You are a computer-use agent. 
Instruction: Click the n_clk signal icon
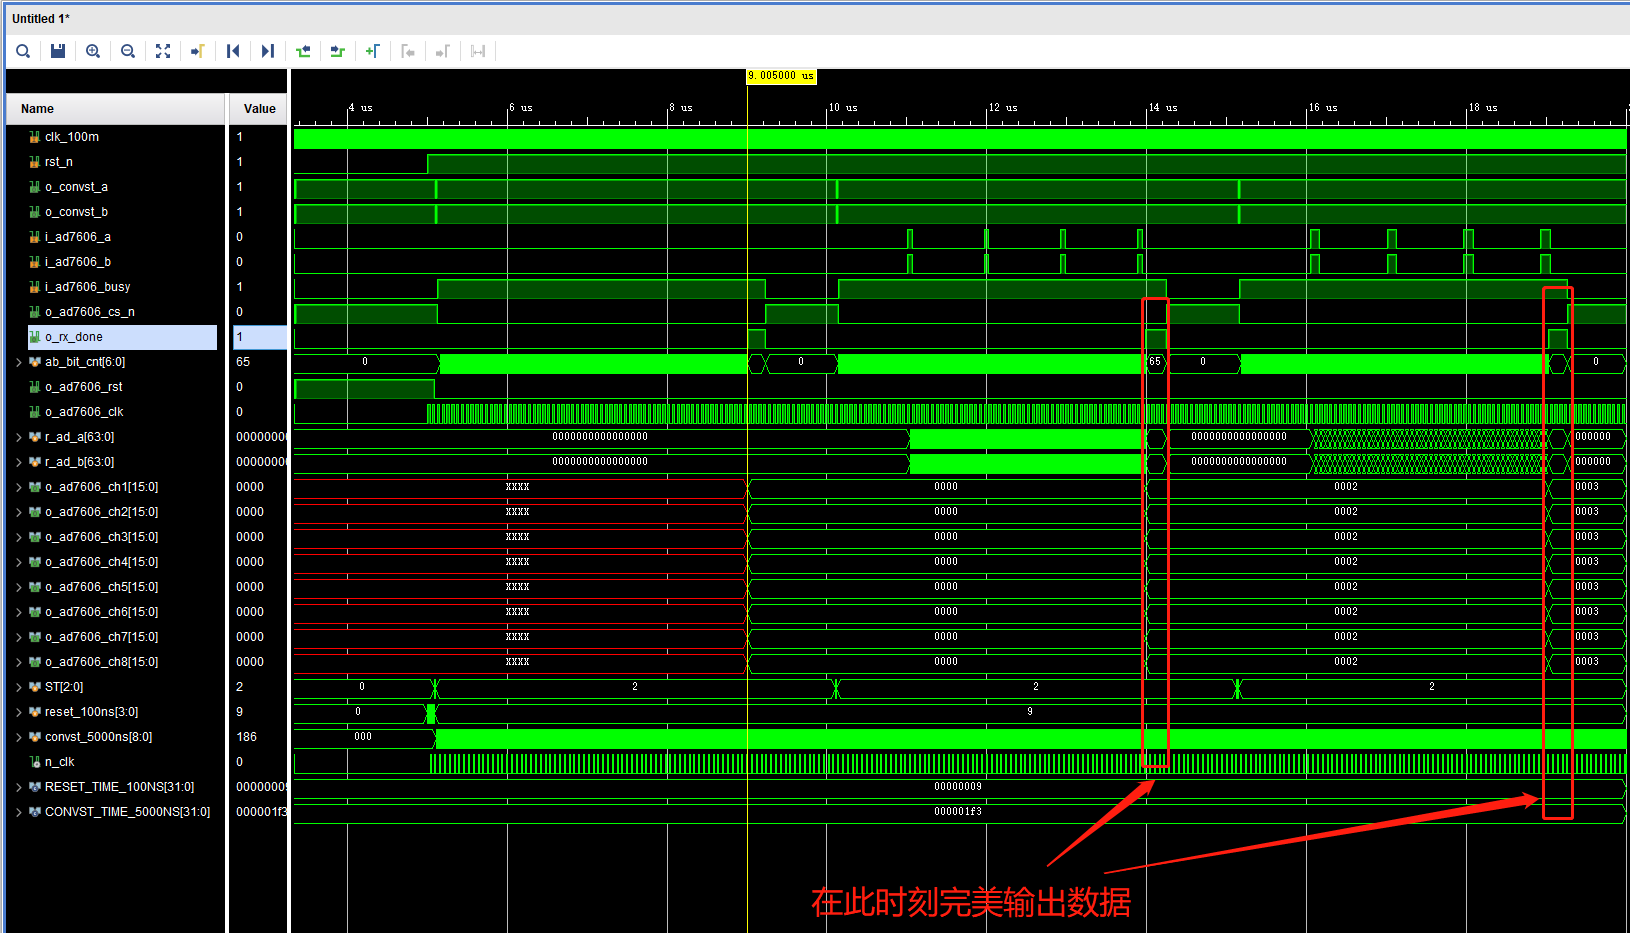click(x=35, y=762)
